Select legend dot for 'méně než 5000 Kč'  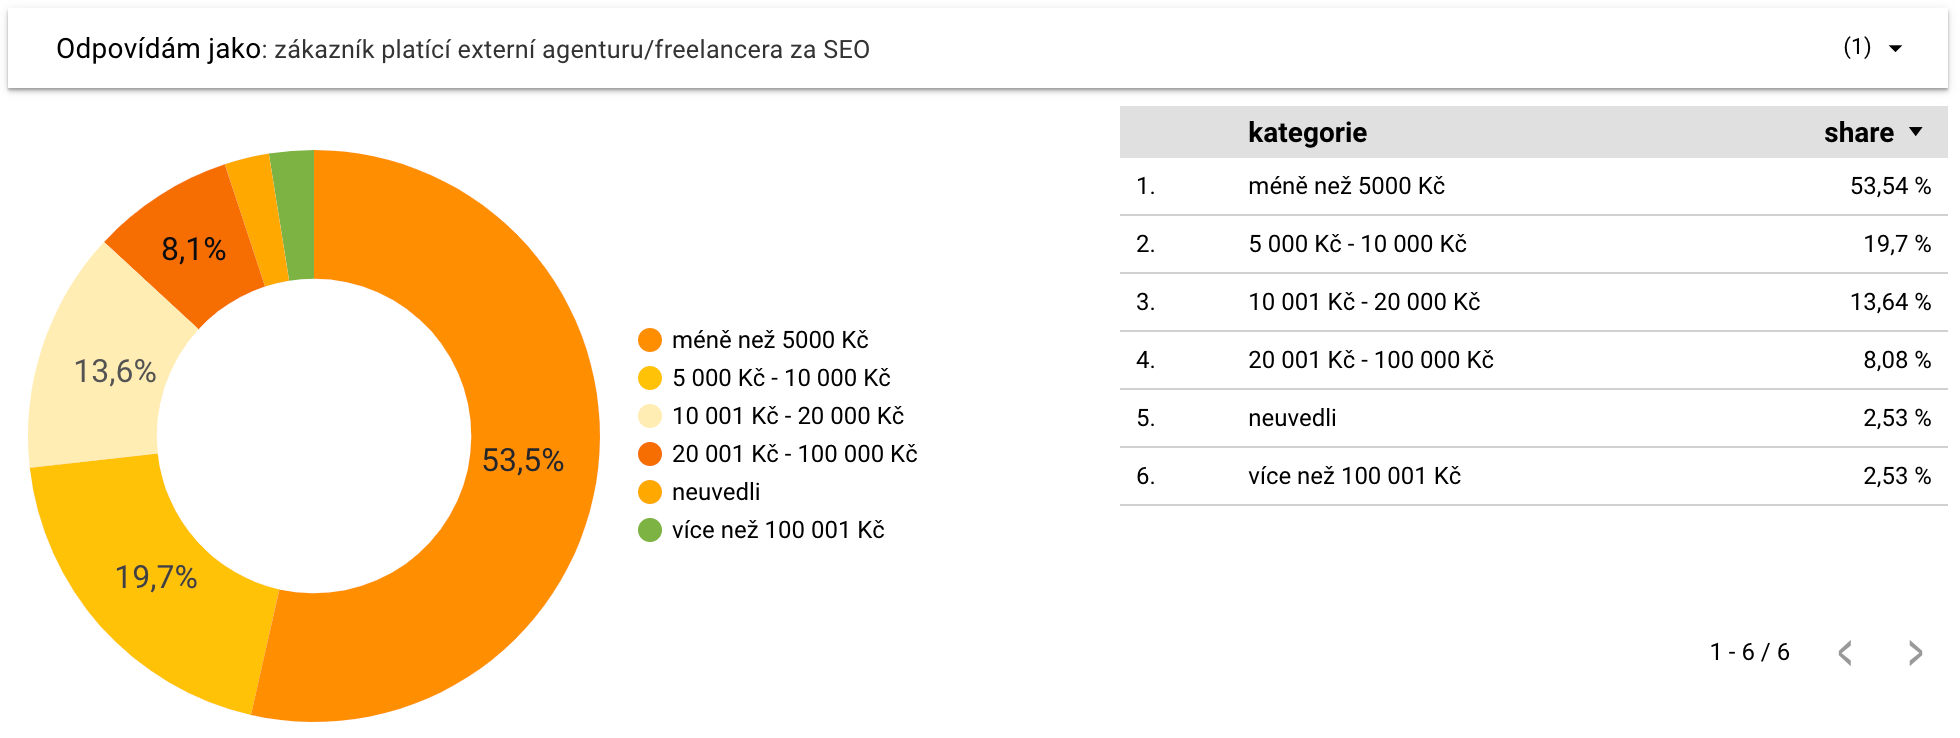coord(650,340)
